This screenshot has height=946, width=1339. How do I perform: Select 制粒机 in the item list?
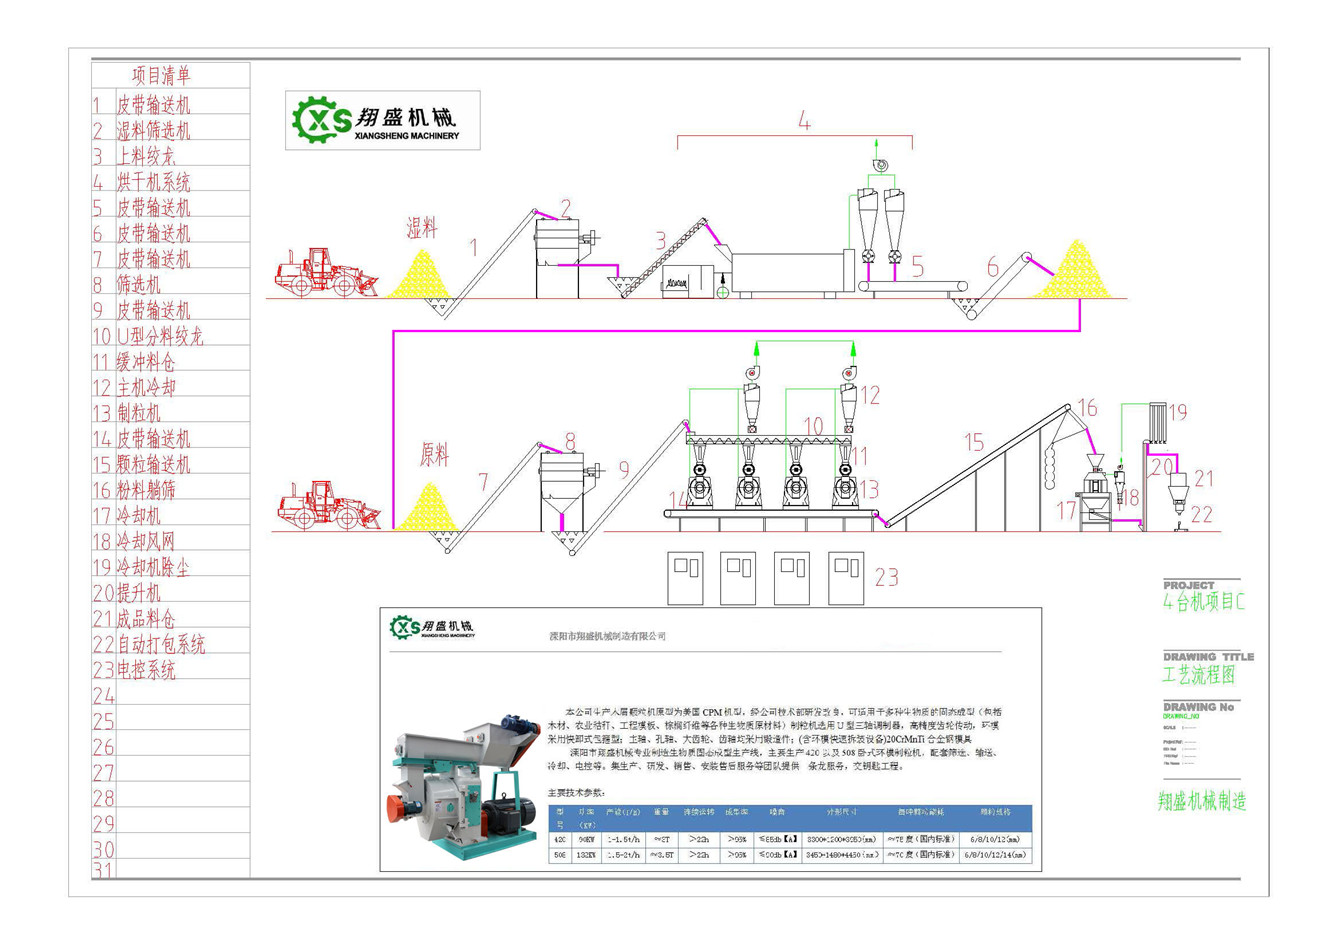pyautogui.click(x=139, y=413)
